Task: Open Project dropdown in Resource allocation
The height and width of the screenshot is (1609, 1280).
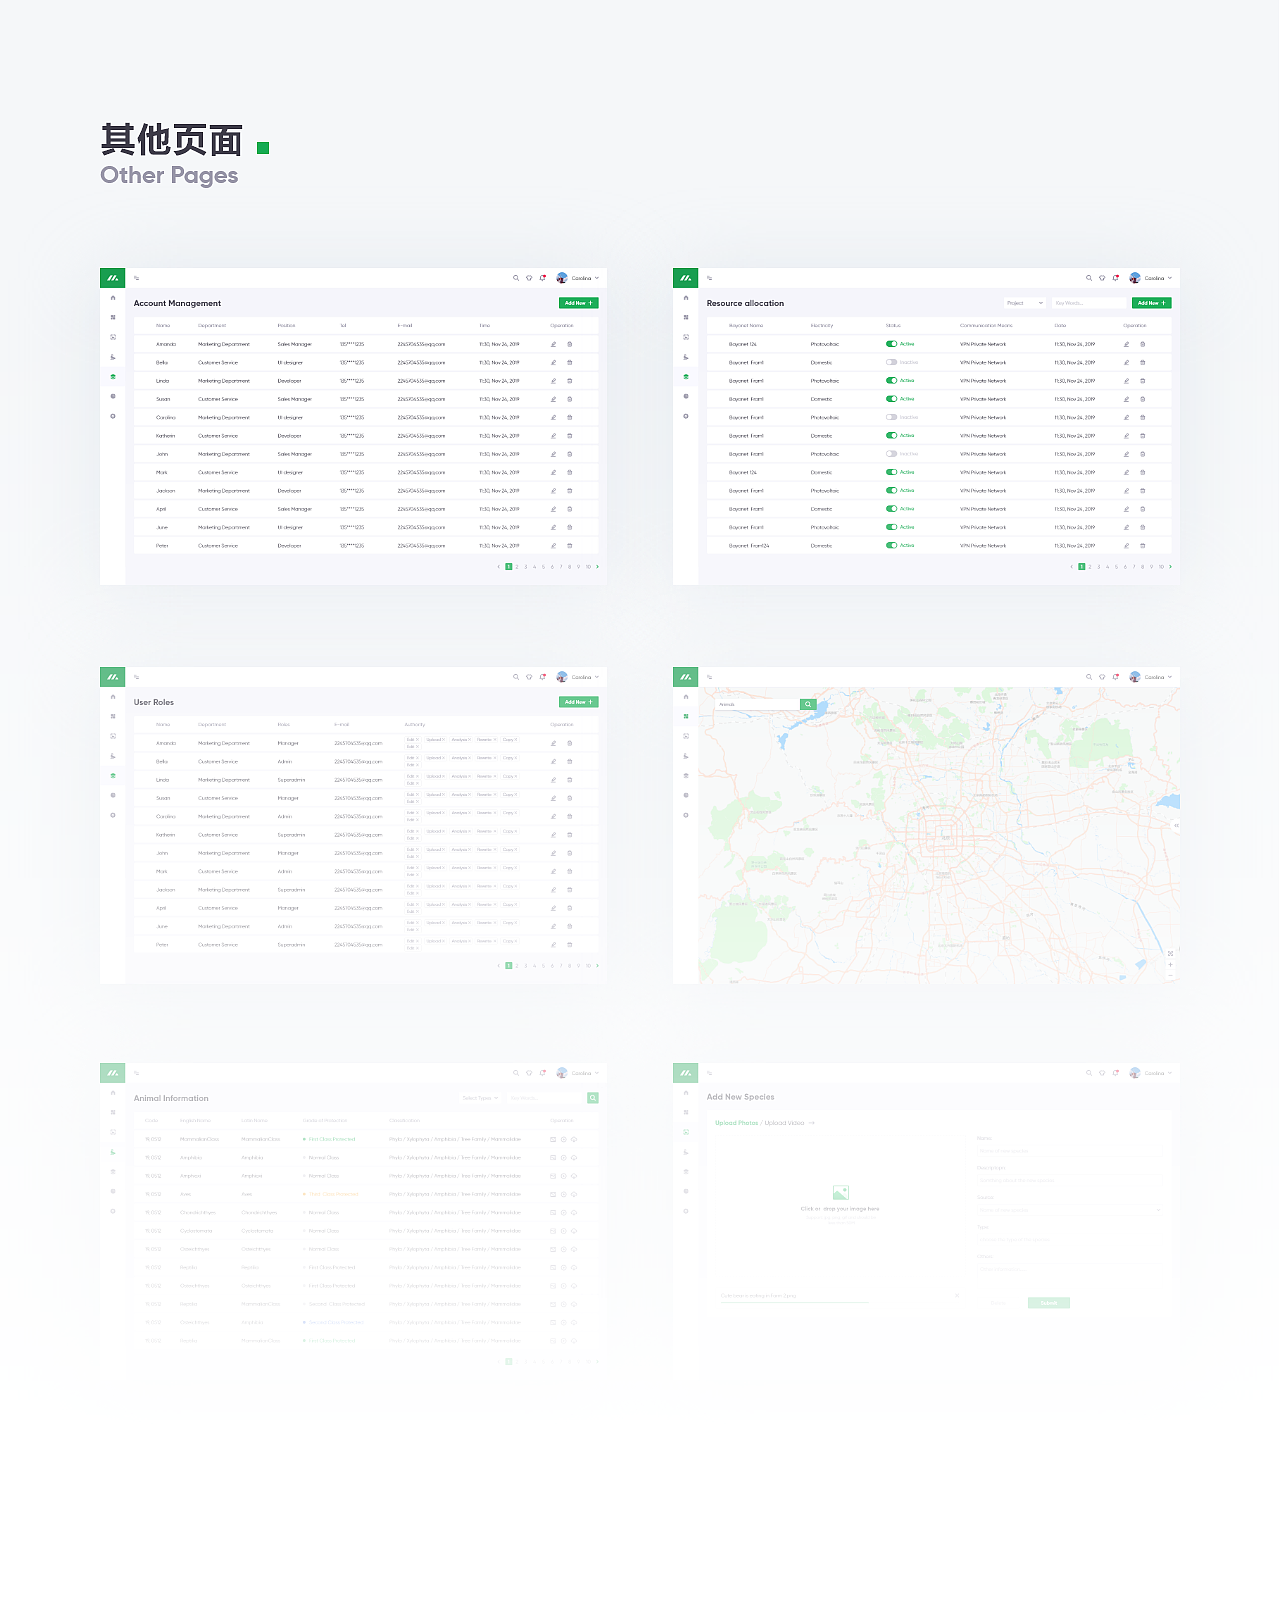Action: (x=1025, y=303)
